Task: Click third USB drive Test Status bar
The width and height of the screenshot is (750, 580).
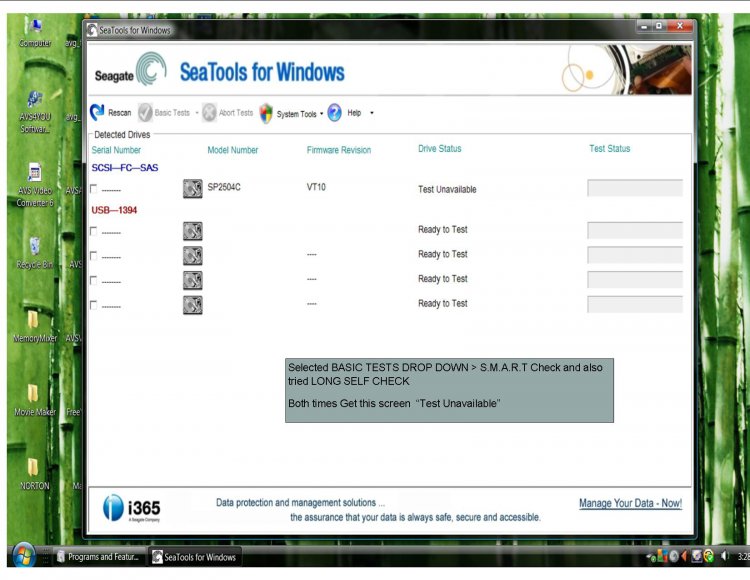Action: (x=635, y=280)
